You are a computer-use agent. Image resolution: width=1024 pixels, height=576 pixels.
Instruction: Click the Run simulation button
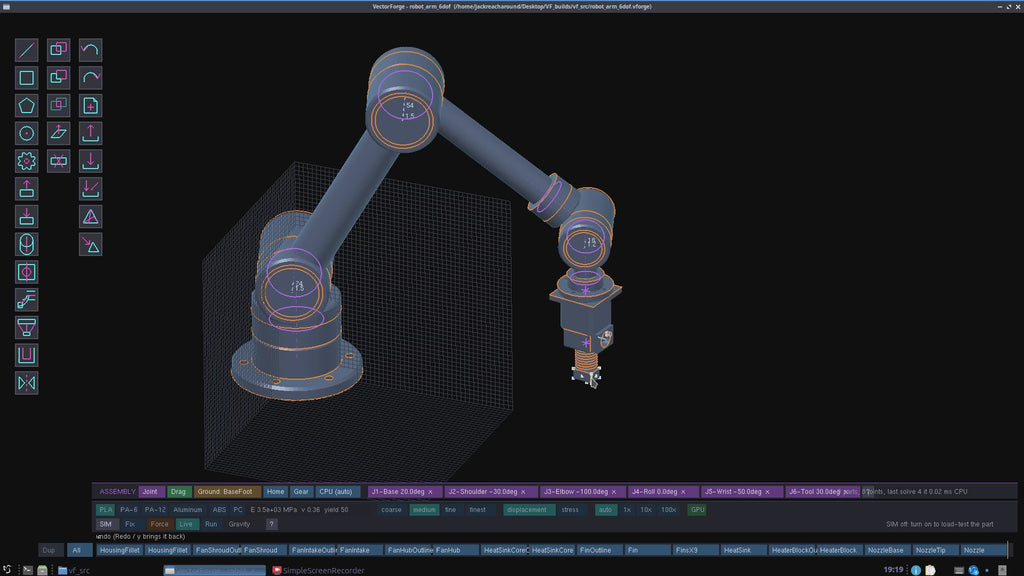(211, 524)
